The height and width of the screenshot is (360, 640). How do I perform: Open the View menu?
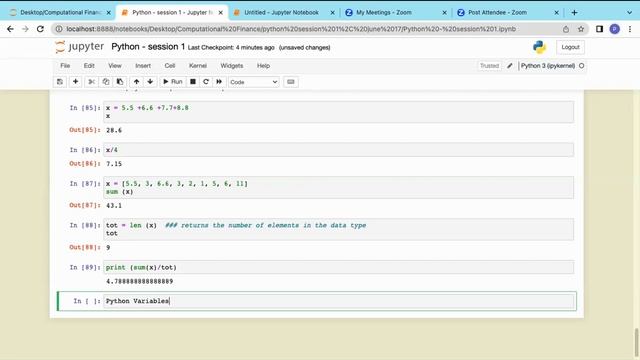pos(115,66)
